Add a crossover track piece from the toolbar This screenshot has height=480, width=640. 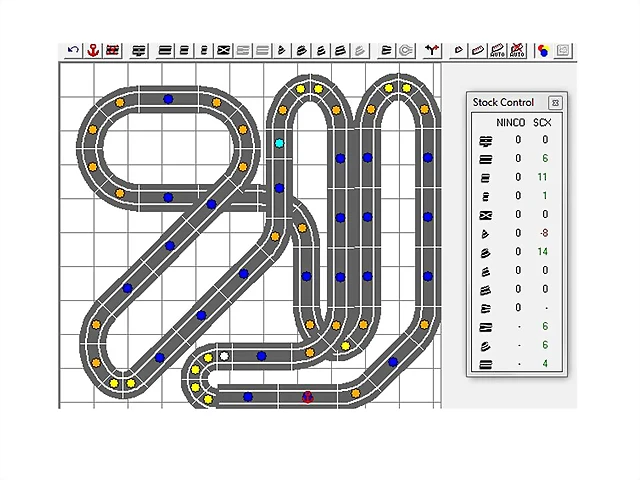click(x=223, y=51)
